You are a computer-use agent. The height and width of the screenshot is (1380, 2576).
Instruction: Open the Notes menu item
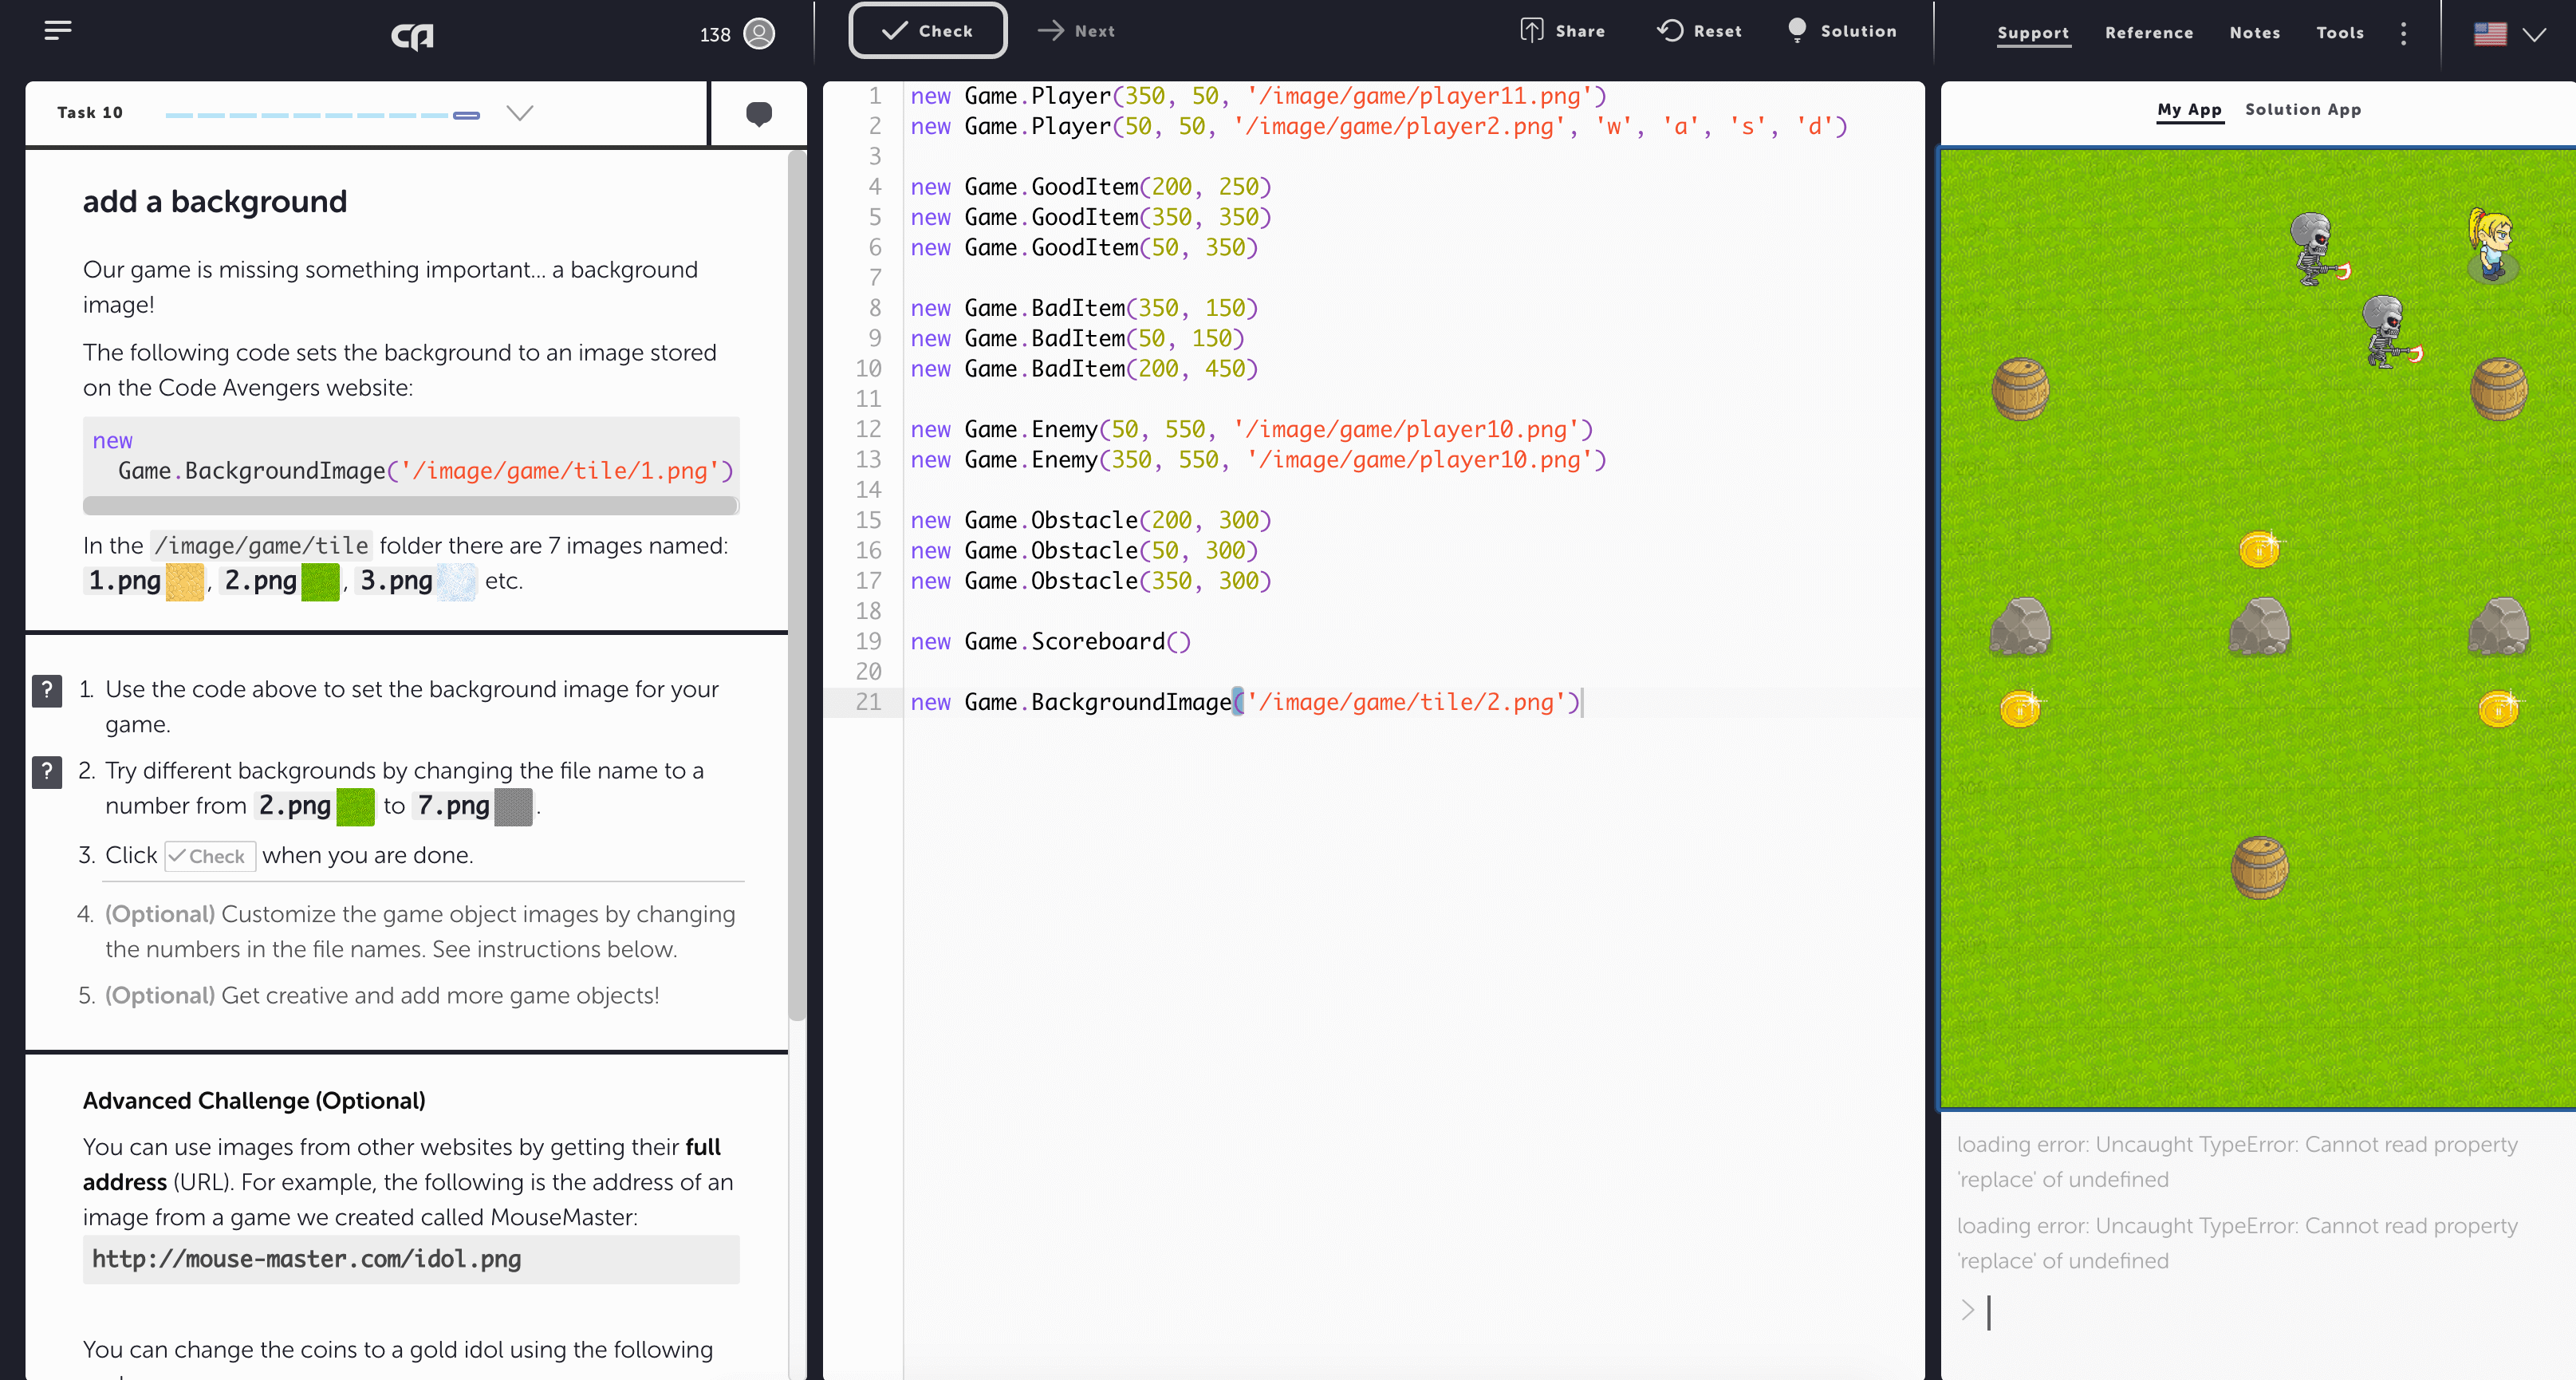[x=2254, y=33]
